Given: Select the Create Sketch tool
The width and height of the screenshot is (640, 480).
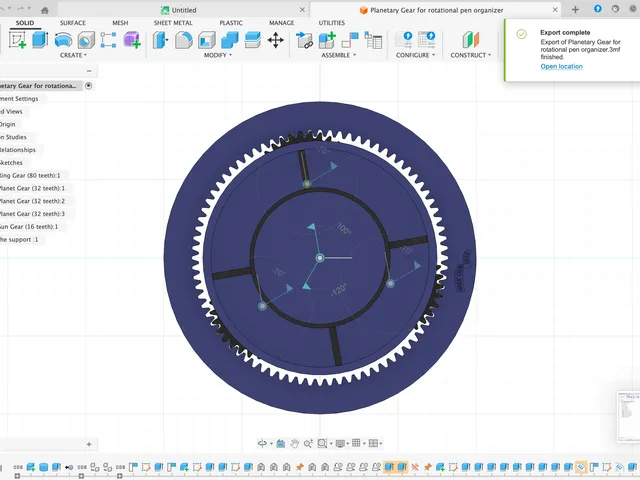Looking at the screenshot, I should coord(18,40).
